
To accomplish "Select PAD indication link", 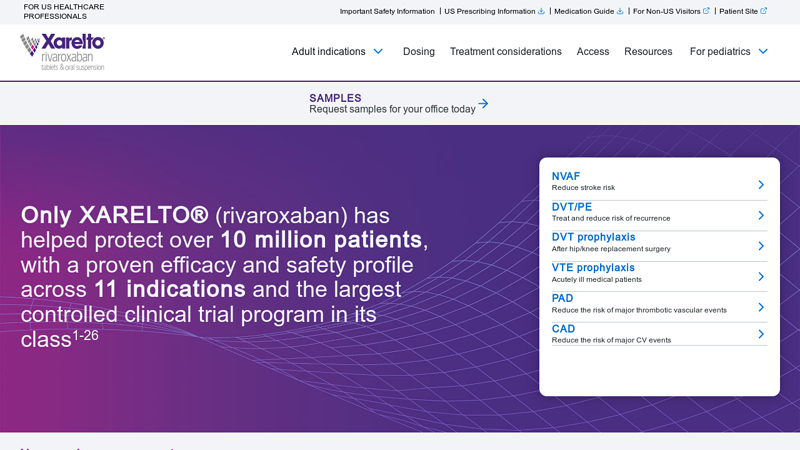I will point(562,298).
